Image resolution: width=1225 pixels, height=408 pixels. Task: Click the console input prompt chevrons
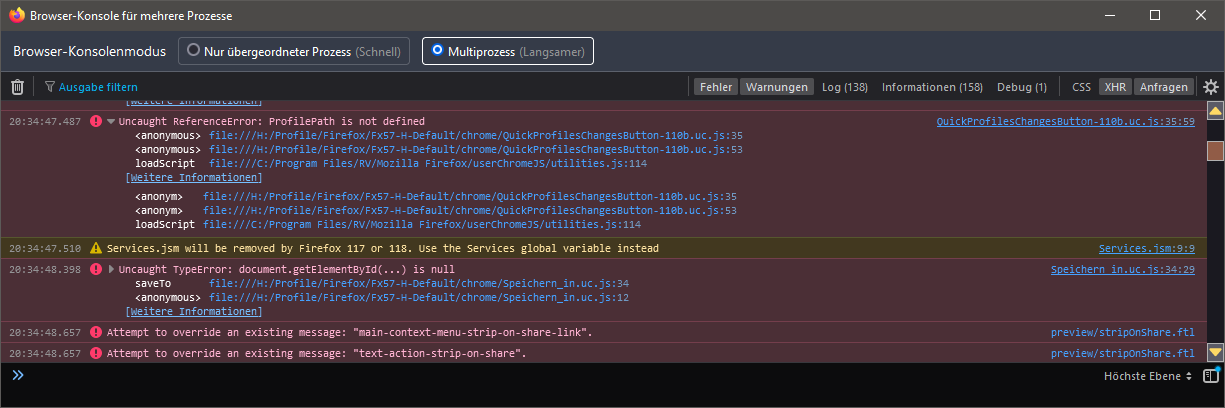pos(18,376)
